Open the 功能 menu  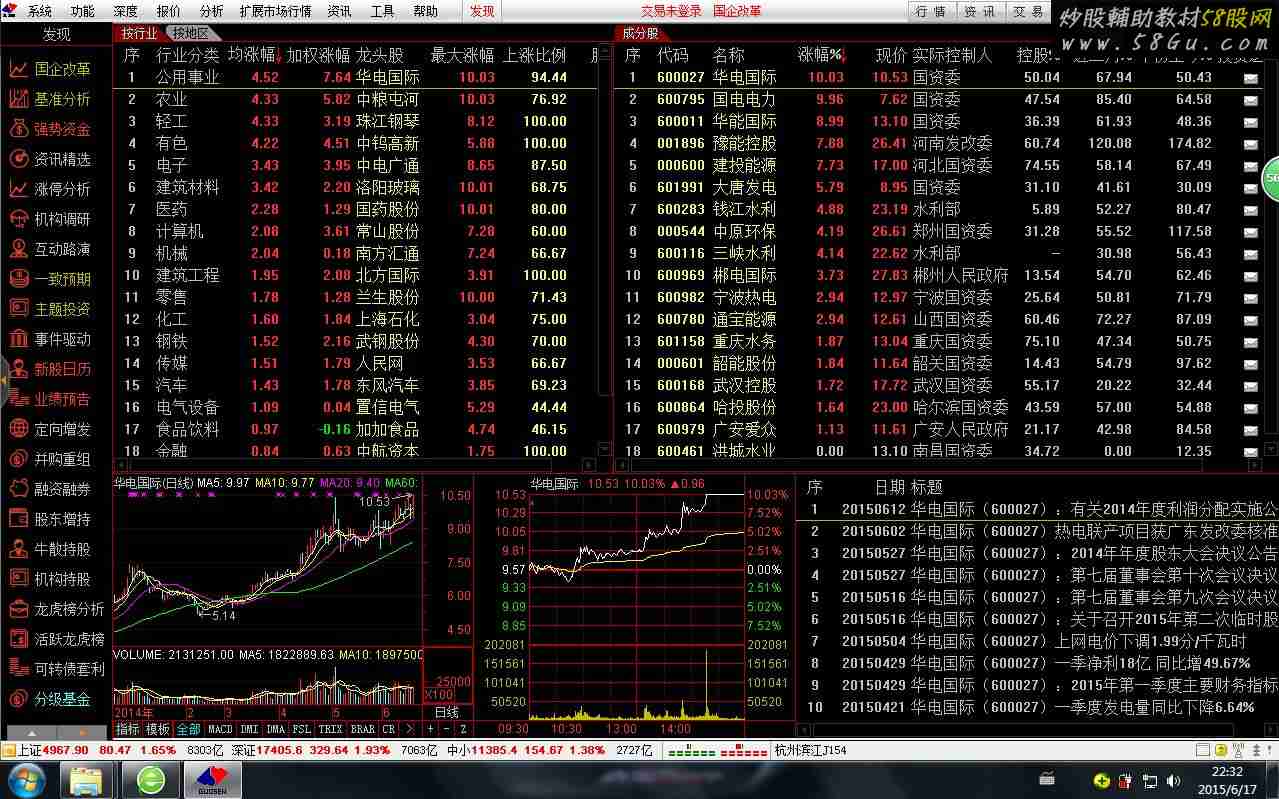pos(83,11)
